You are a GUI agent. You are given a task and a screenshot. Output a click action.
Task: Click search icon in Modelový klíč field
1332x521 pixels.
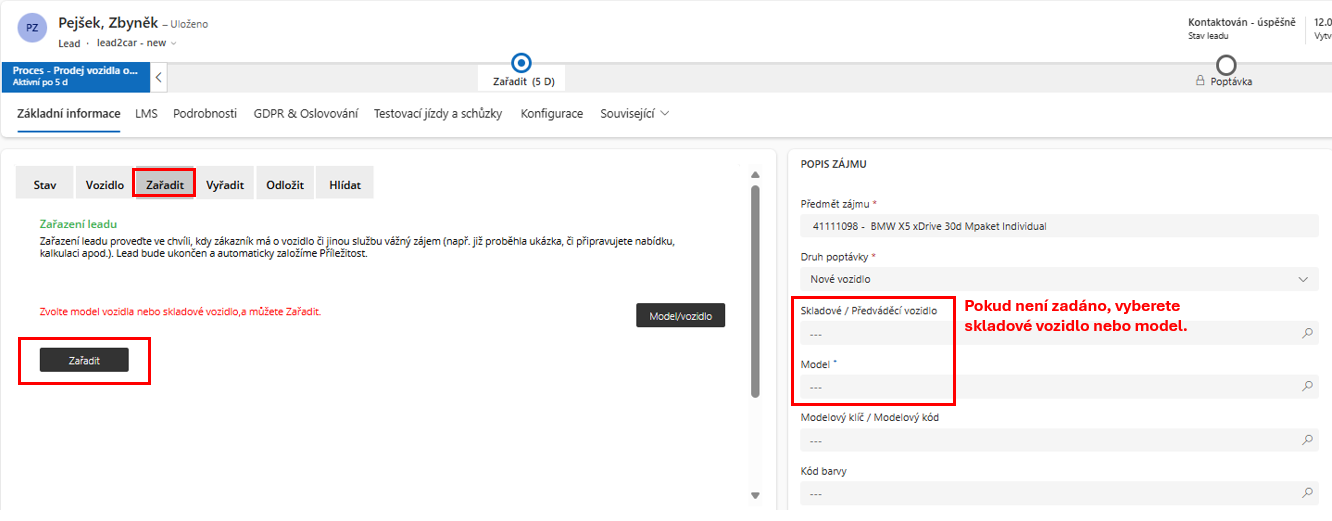click(x=1307, y=440)
